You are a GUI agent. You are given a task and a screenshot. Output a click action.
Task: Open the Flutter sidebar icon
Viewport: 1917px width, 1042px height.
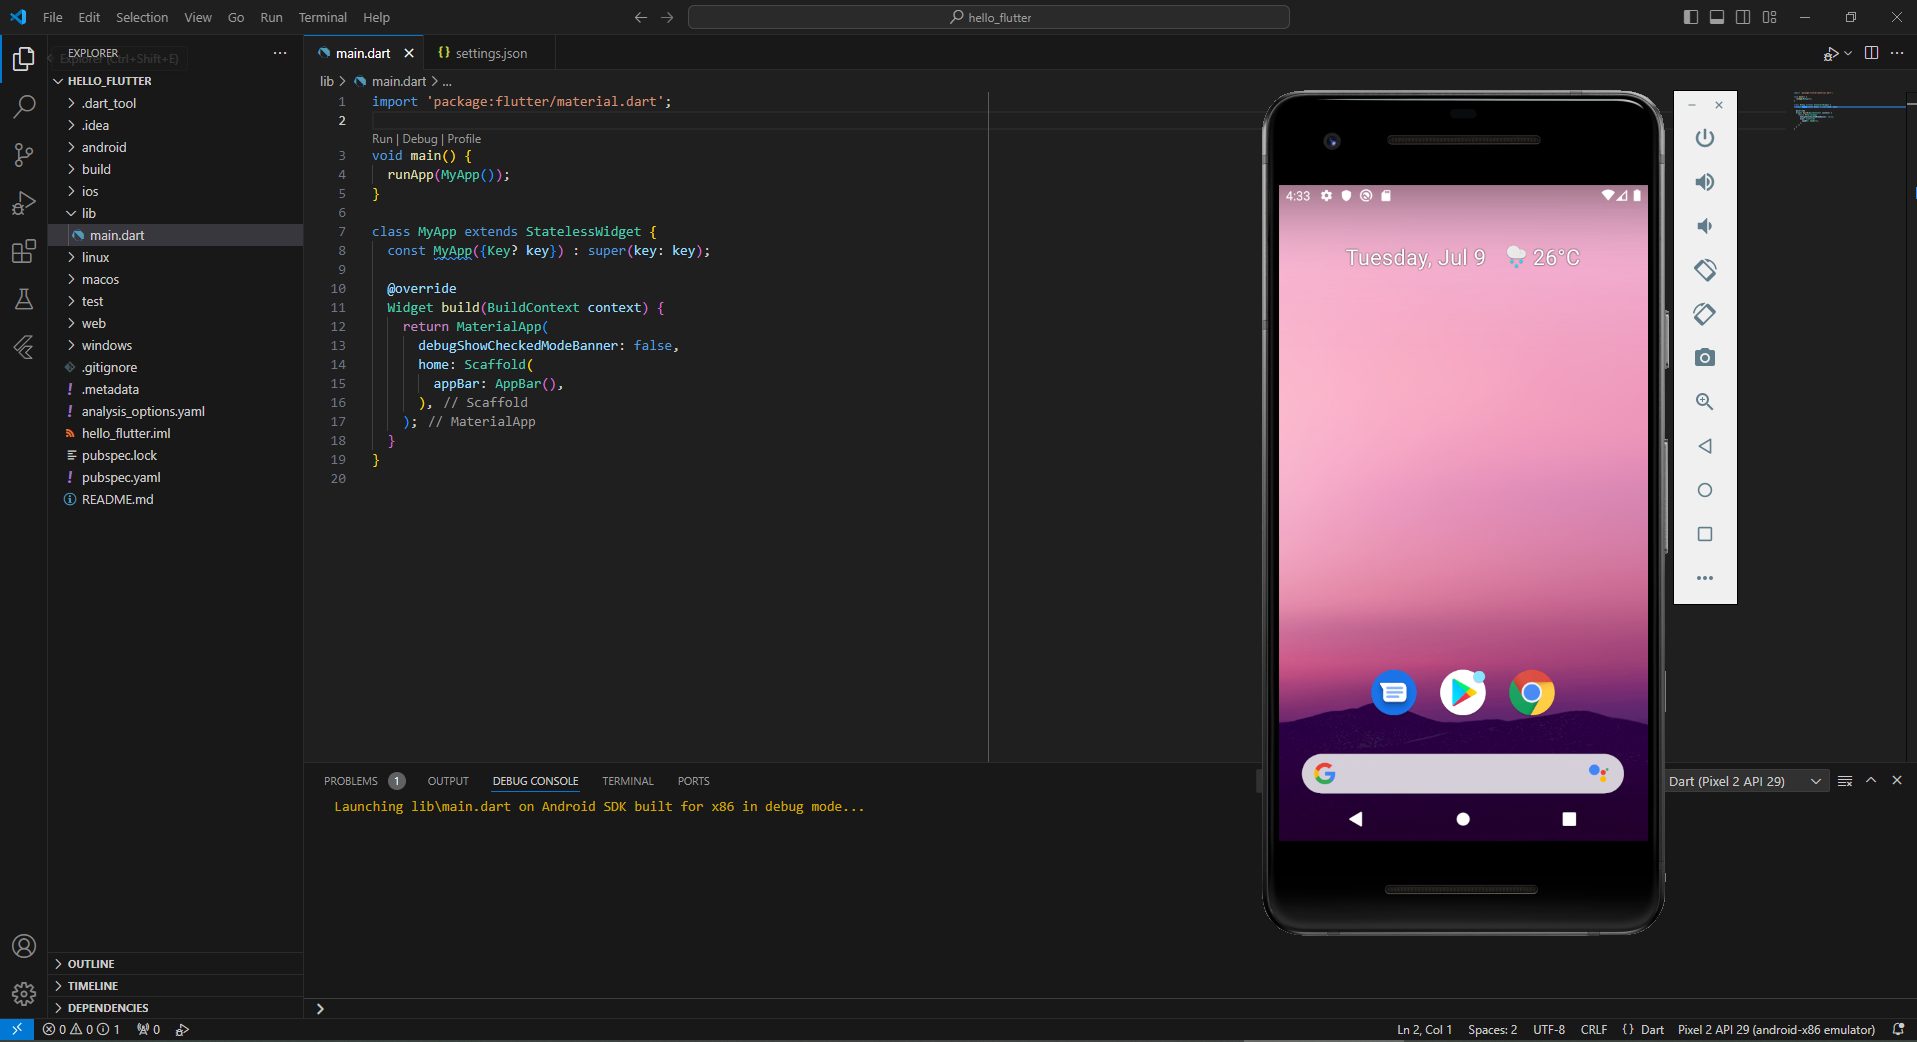click(24, 347)
